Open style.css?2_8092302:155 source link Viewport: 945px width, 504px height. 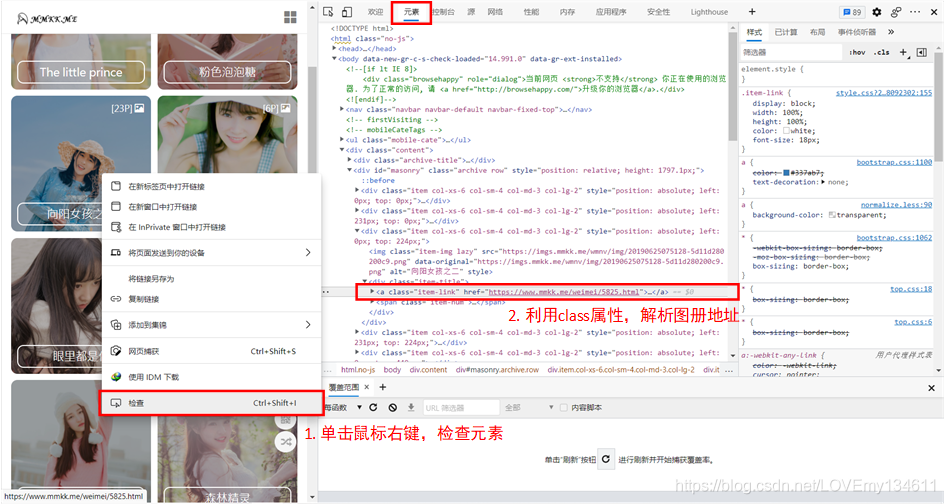coord(884,93)
